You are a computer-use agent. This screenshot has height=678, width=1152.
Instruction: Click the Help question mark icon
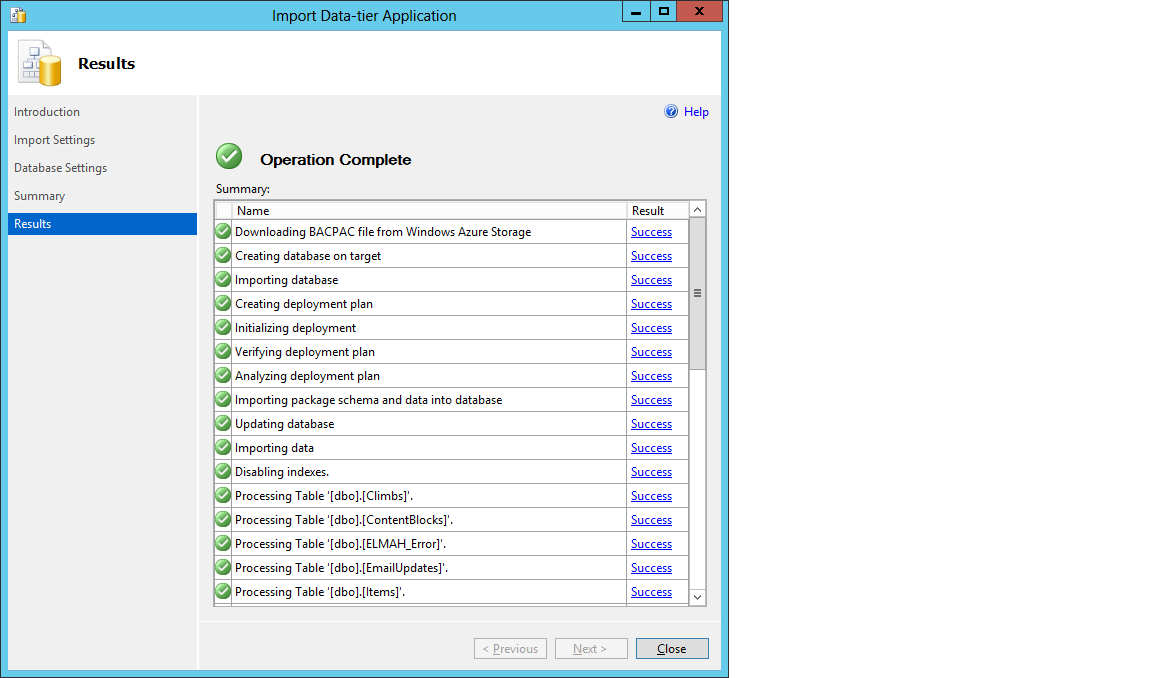click(671, 112)
